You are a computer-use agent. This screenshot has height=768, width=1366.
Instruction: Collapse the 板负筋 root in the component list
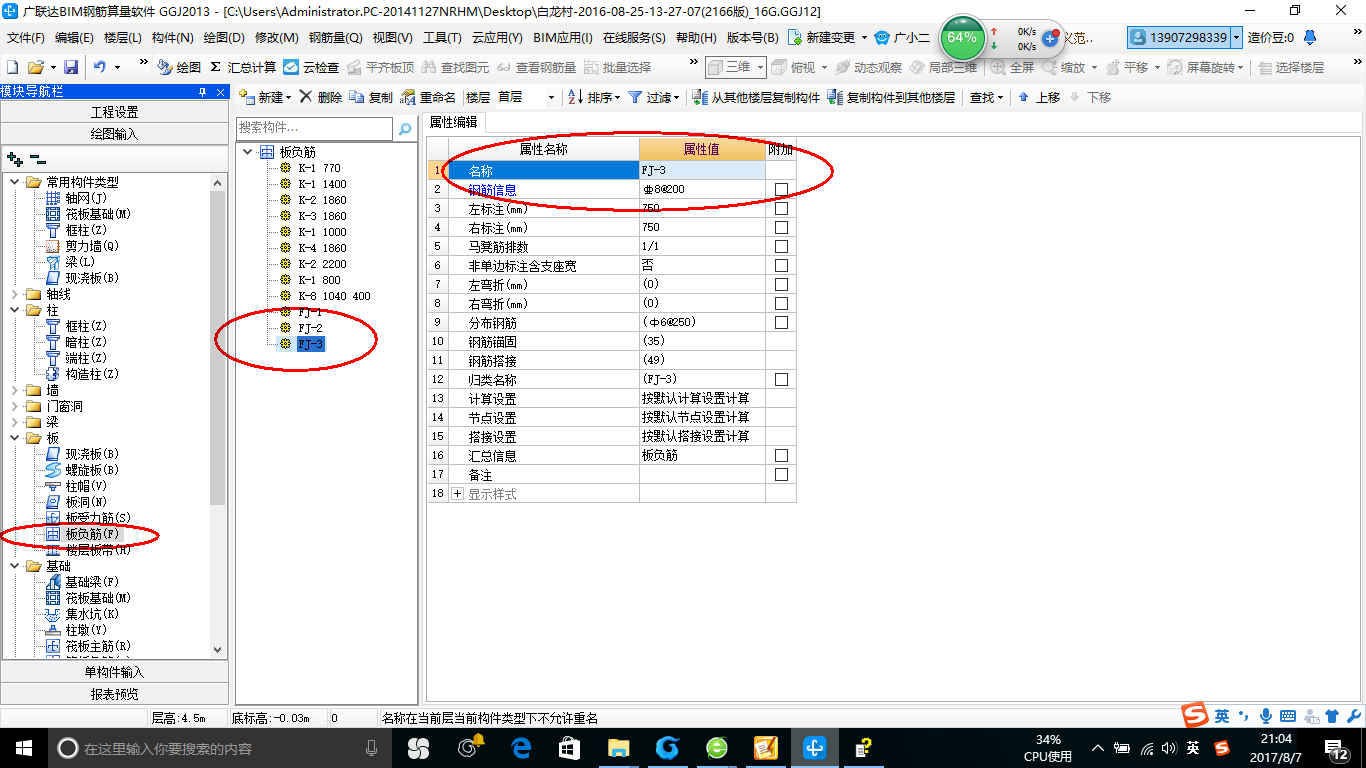(247, 152)
